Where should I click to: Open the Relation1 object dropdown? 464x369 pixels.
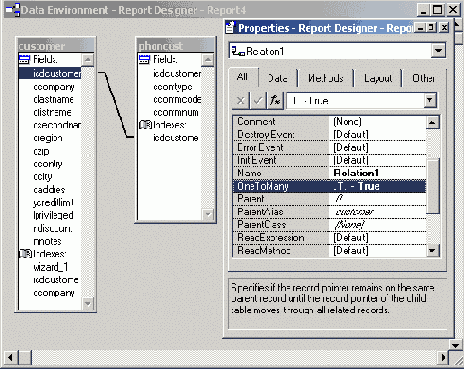(x=438, y=51)
